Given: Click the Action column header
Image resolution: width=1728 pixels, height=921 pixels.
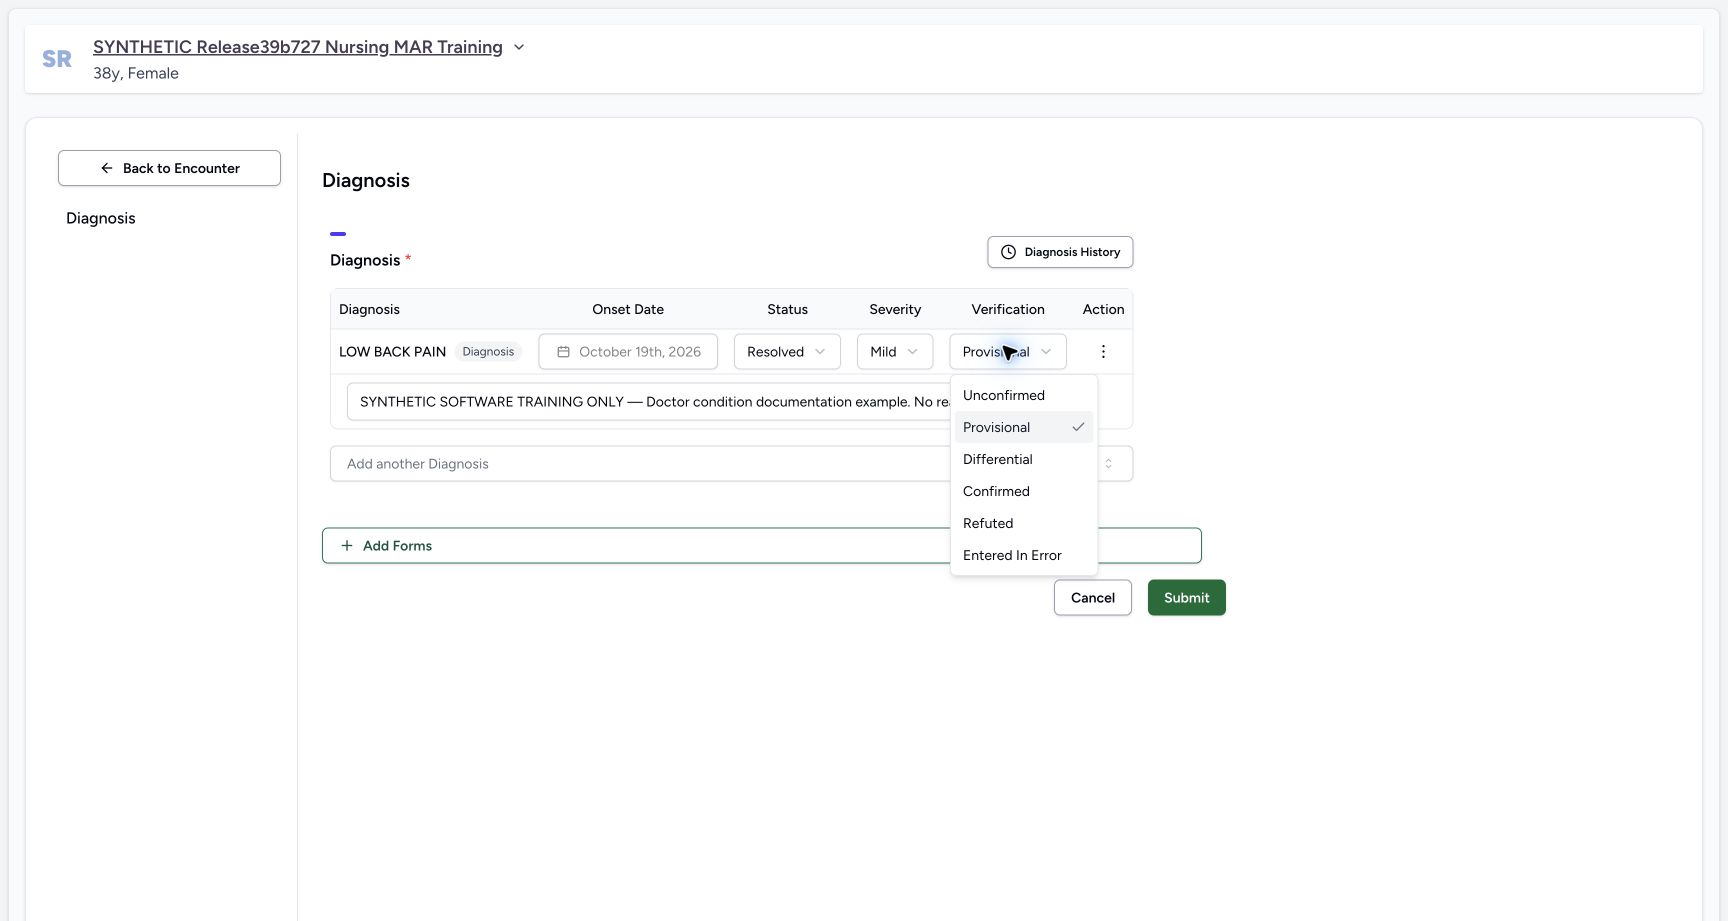Looking at the screenshot, I should 1103,309.
